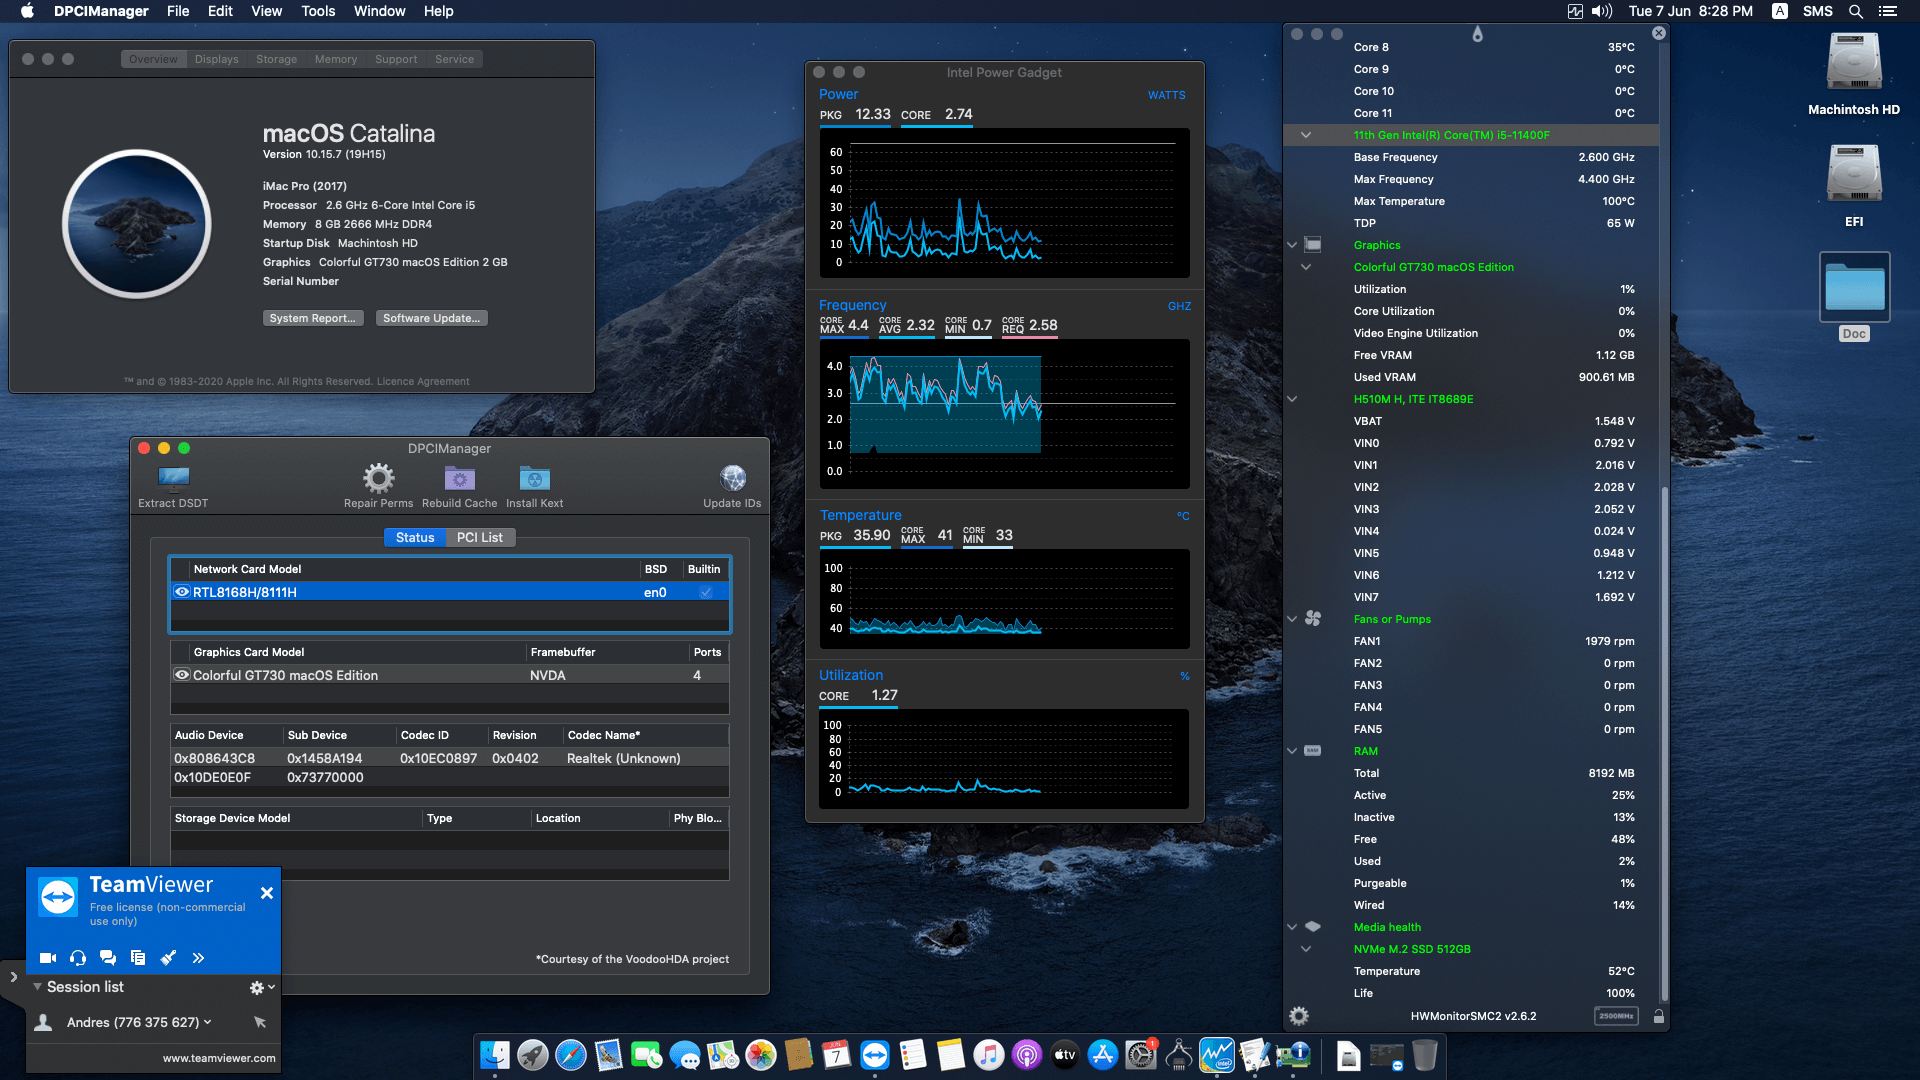Show more TeamViewer tools with double arrow
This screenshot has height=1080, width=1920.
pyautogui.click(x=198, y=958)
